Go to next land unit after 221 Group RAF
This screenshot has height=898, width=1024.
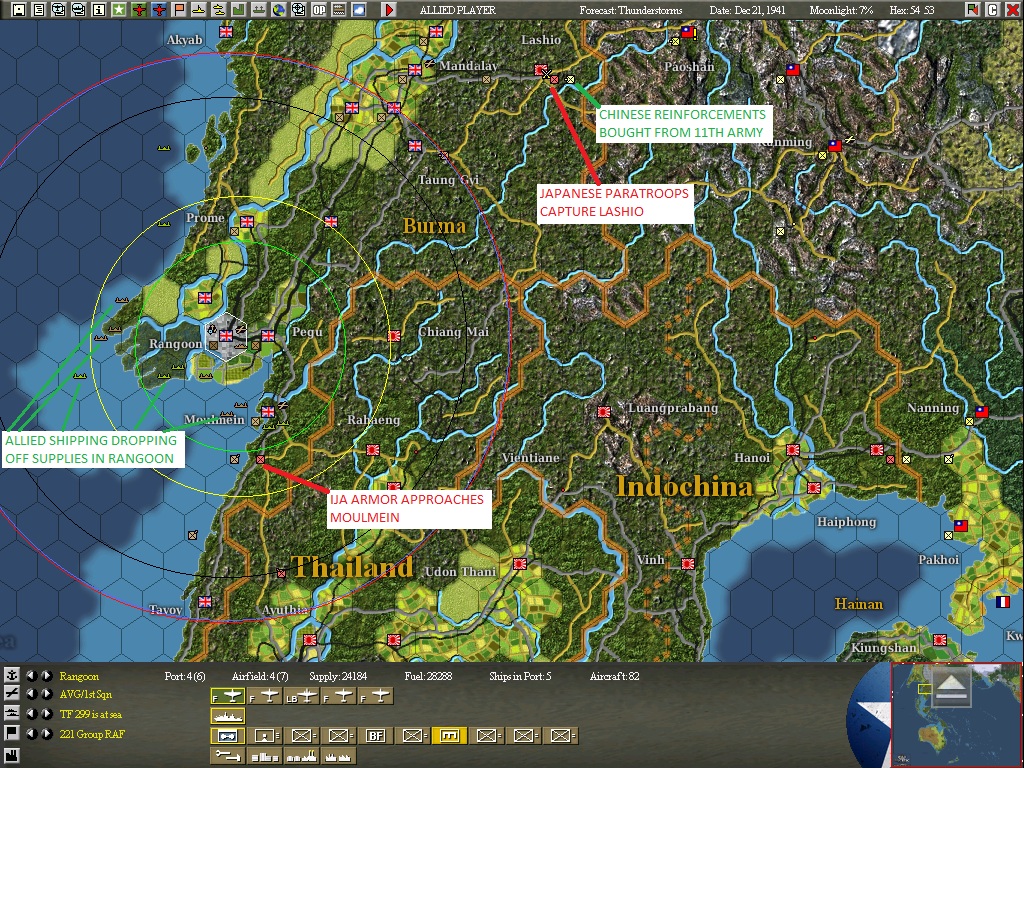(x=47, y=733)
